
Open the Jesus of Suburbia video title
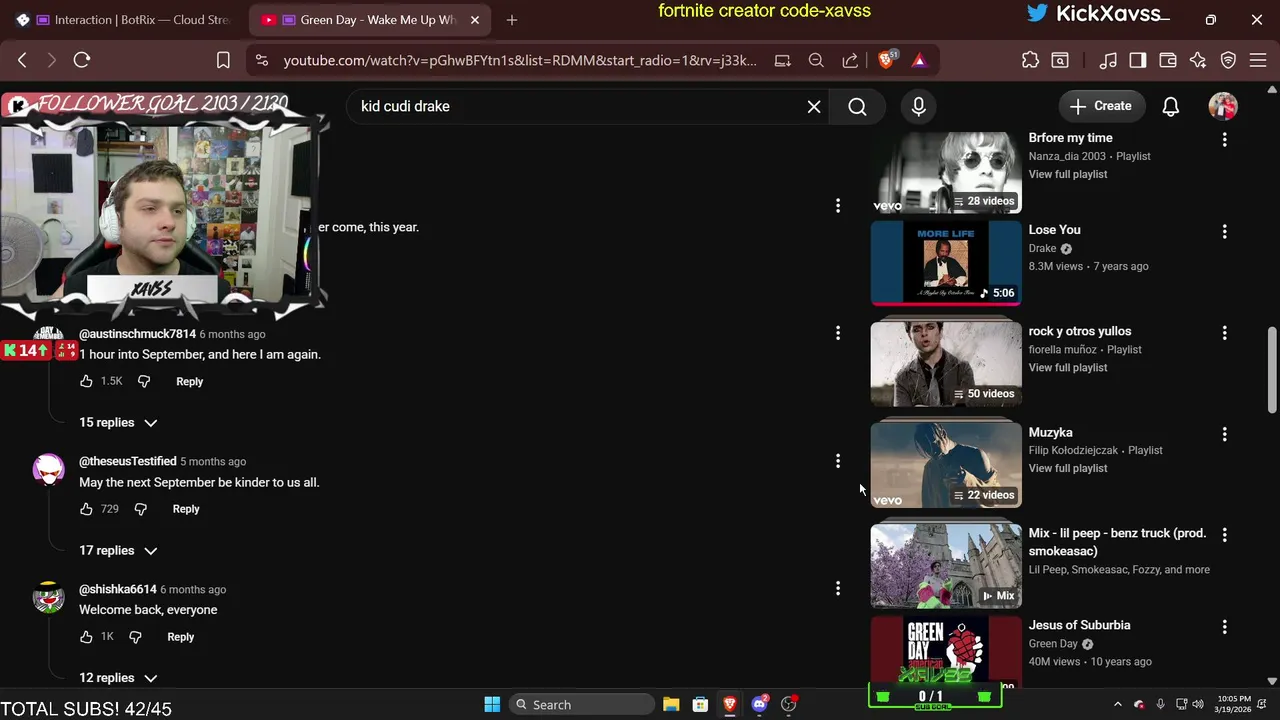pyautogui.click(x=1079, y=625)
